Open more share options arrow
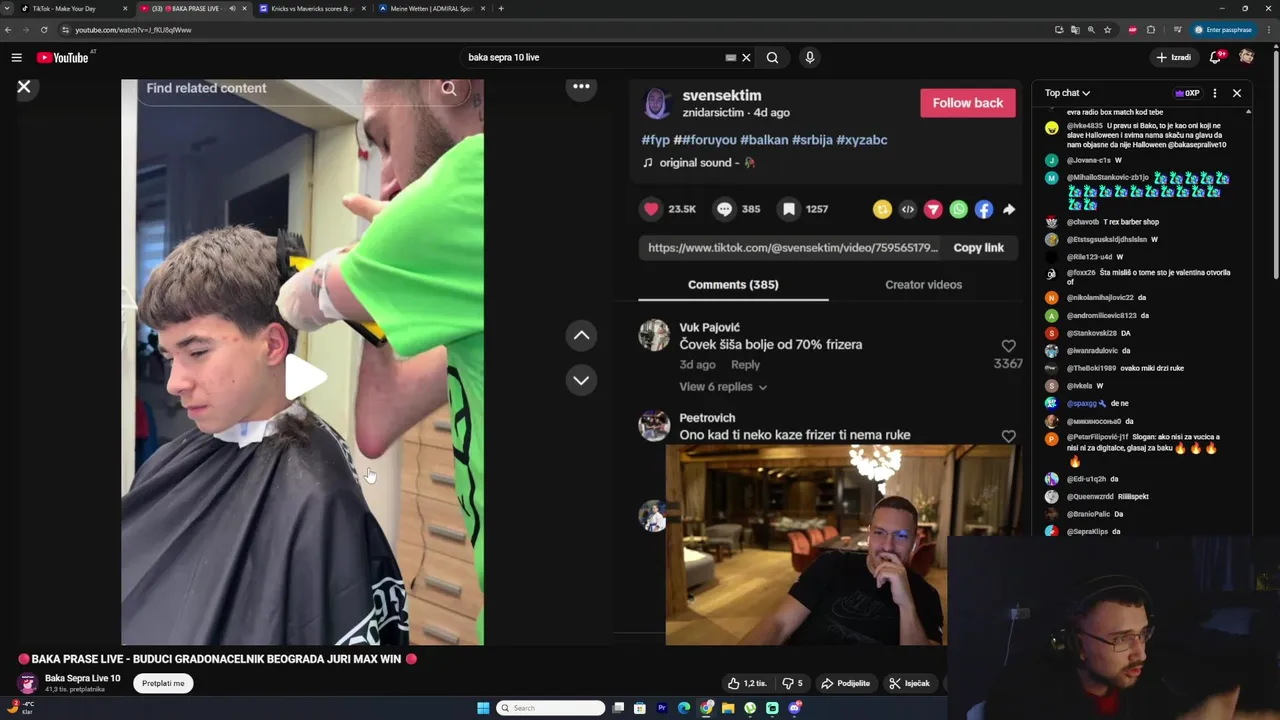This screenshot has height=720, width=1280. (1009, 209)
